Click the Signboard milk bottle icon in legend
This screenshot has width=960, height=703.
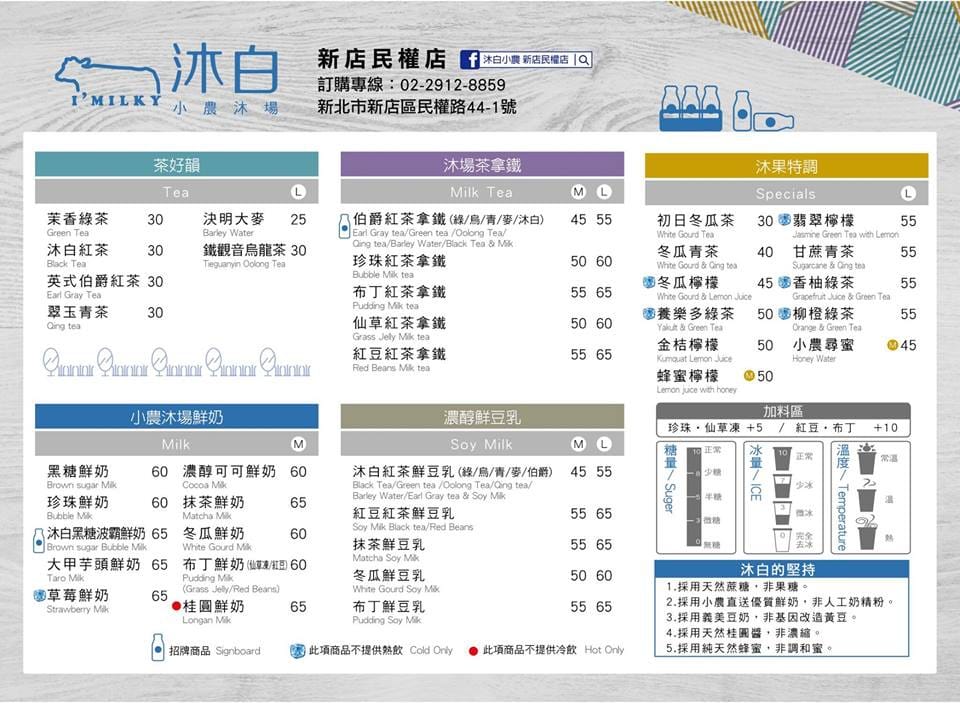tap(158, 647)
